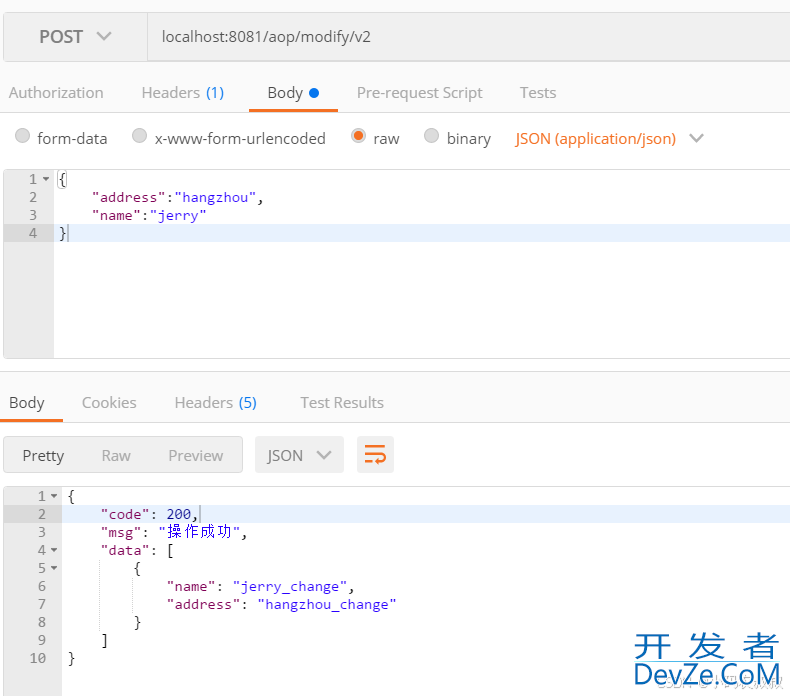Collapse request body line 1 fold arrow
The height and width of the screenshot is (696, 790).
click(46, 179)
